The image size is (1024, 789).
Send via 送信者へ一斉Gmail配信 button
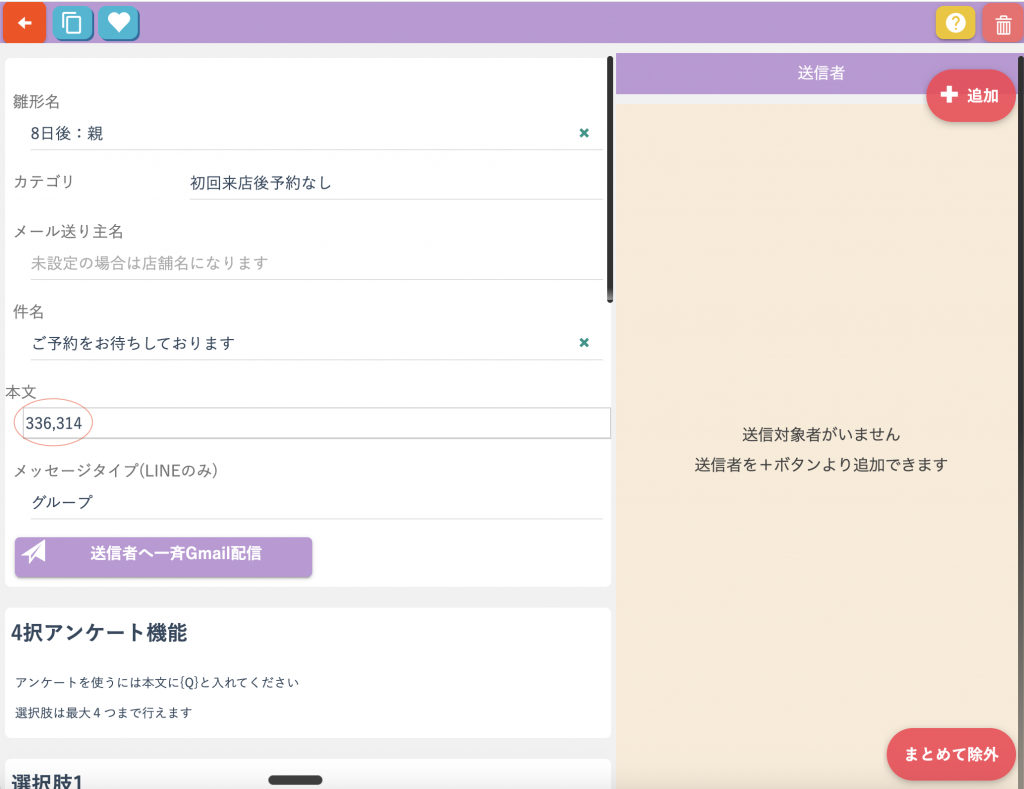tap(163, 557)
